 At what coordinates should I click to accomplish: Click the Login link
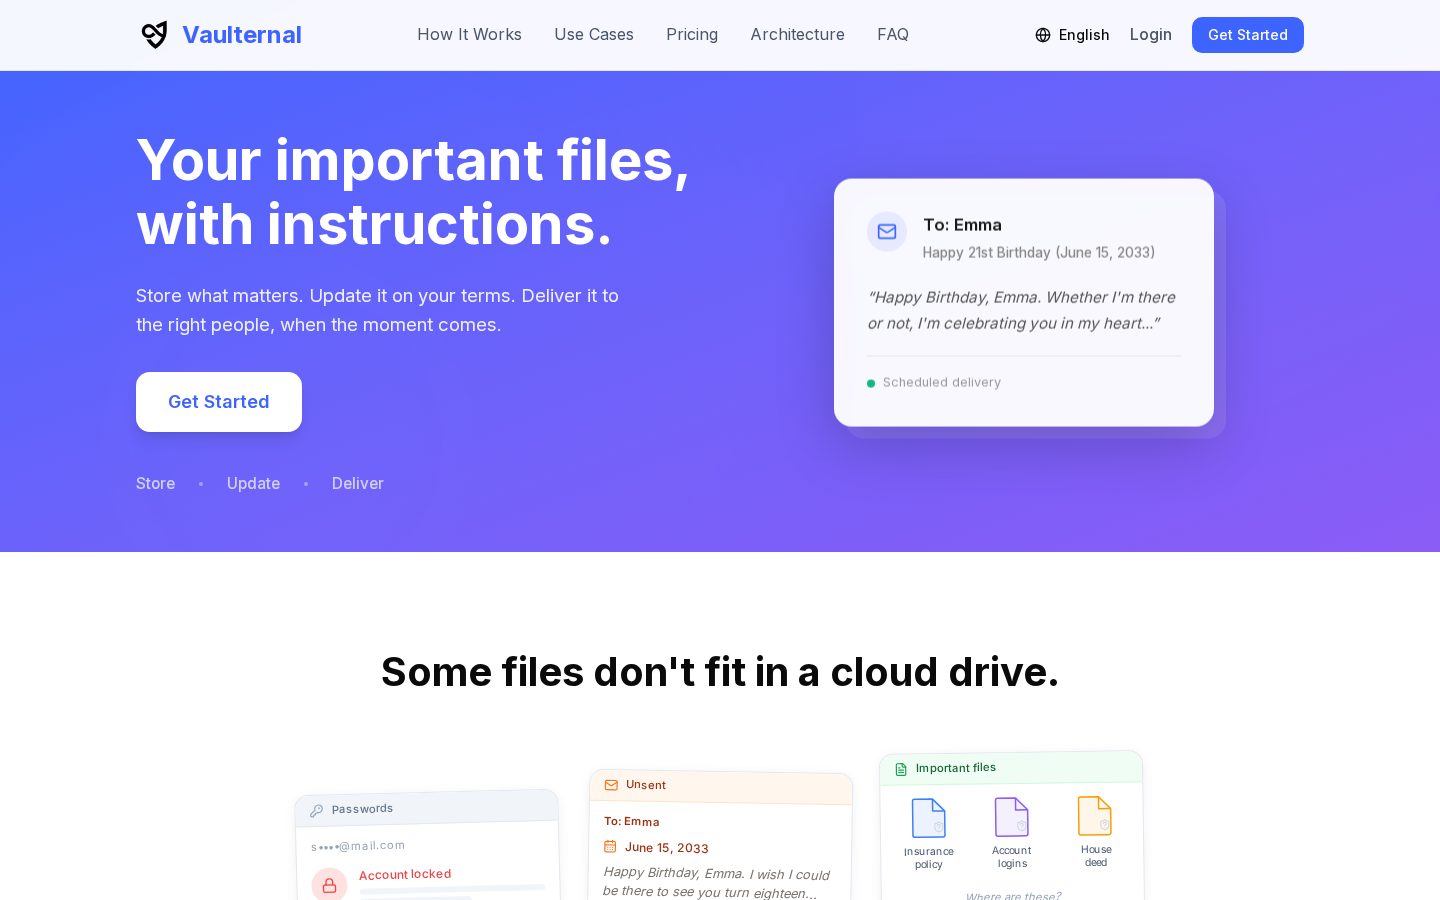coord(1151,35)
